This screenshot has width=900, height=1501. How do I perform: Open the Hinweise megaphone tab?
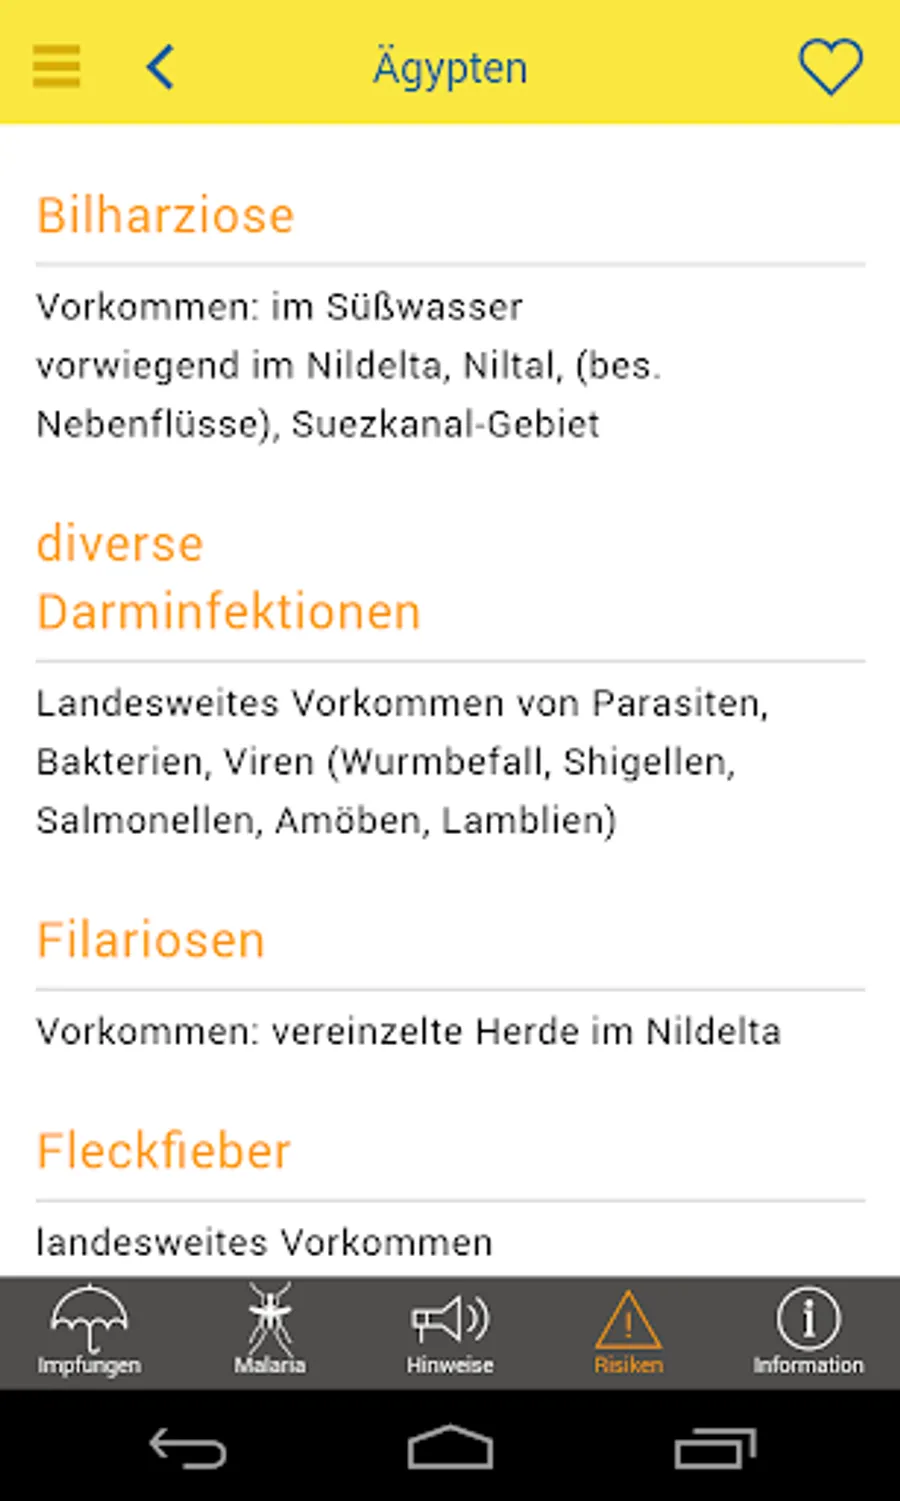(450, 1331)
